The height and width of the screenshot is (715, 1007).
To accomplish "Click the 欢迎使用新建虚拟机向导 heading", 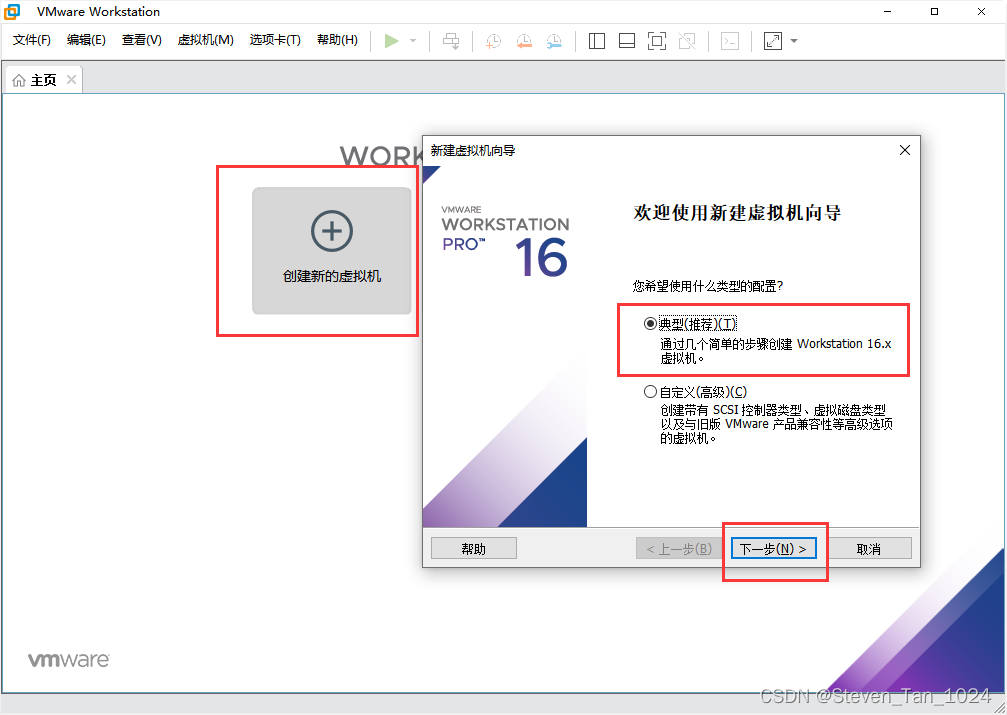I will click(737, 213).
